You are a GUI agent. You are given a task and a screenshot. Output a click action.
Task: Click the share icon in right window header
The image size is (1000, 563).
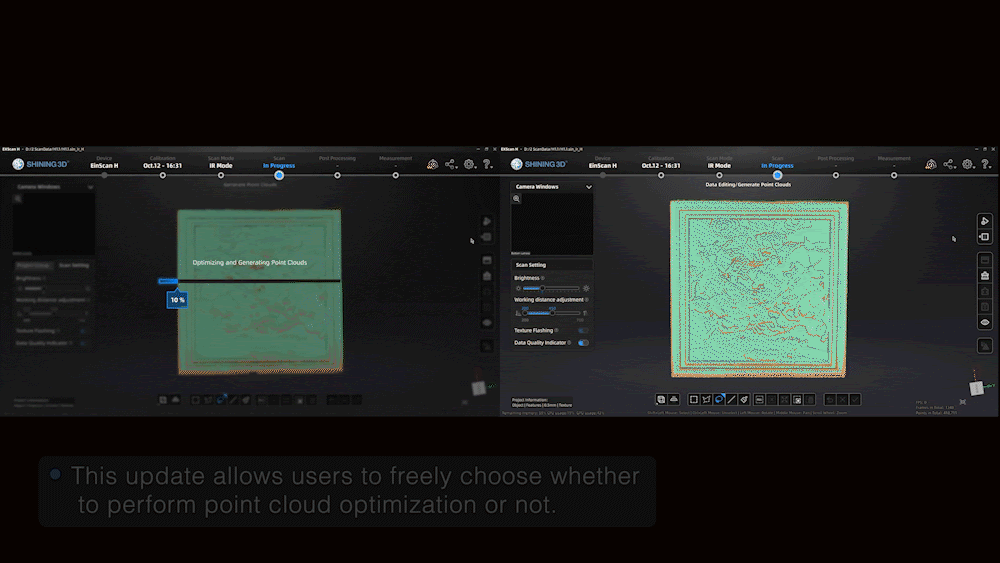point(949,164)
